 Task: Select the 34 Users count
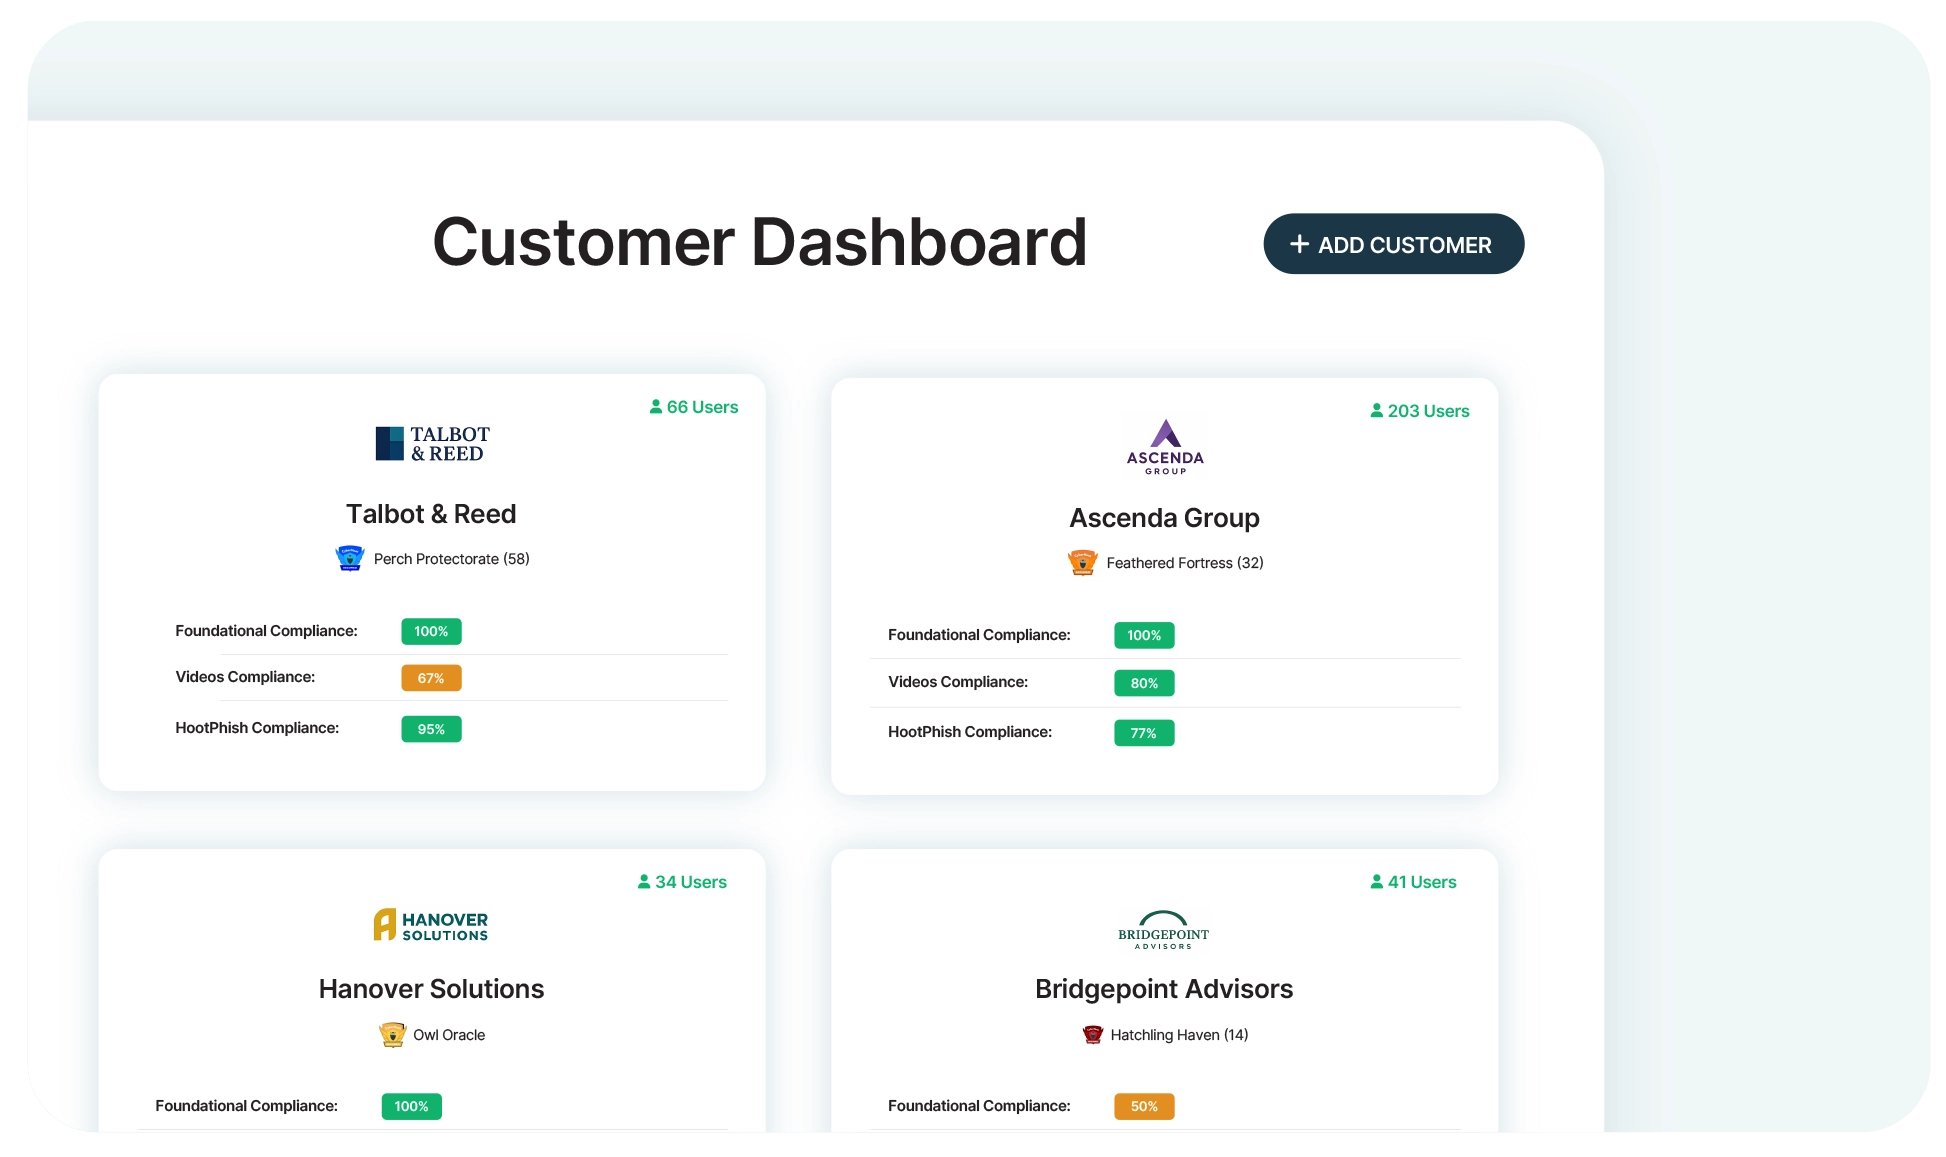(x=690, y=882)
